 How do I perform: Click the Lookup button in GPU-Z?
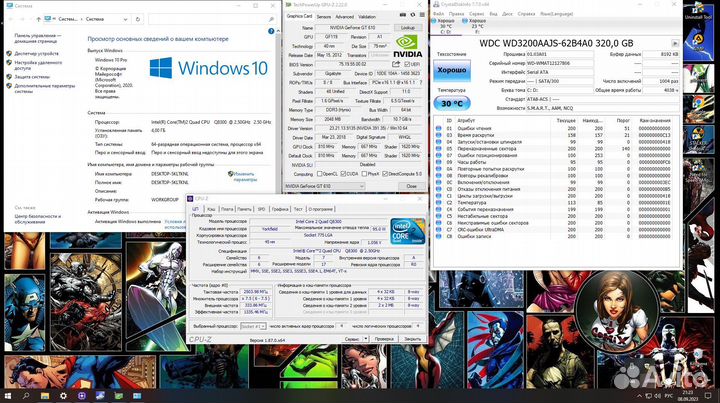(408, 28)
